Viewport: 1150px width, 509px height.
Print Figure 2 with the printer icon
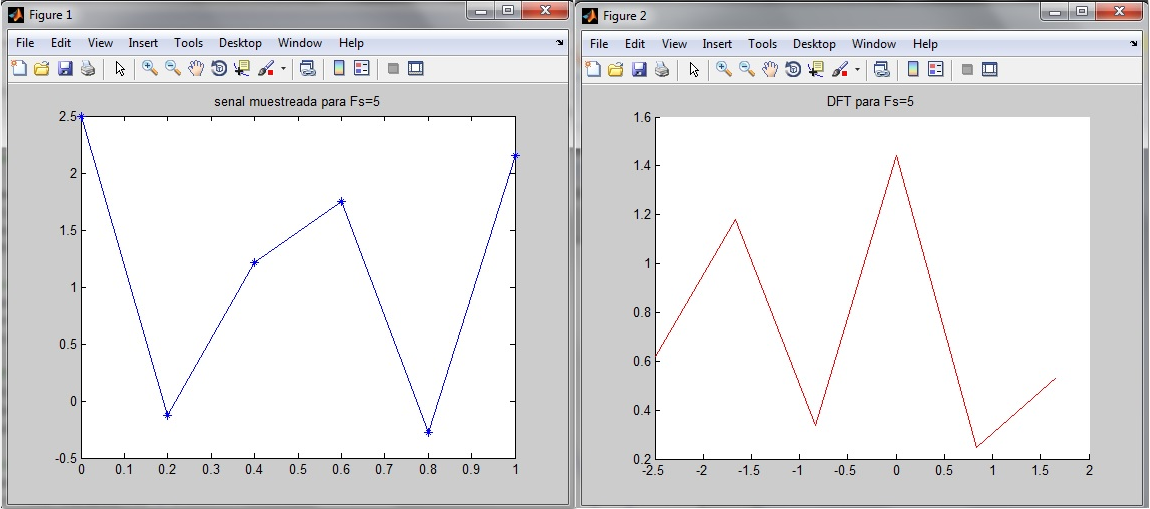[x=662, y=69]
